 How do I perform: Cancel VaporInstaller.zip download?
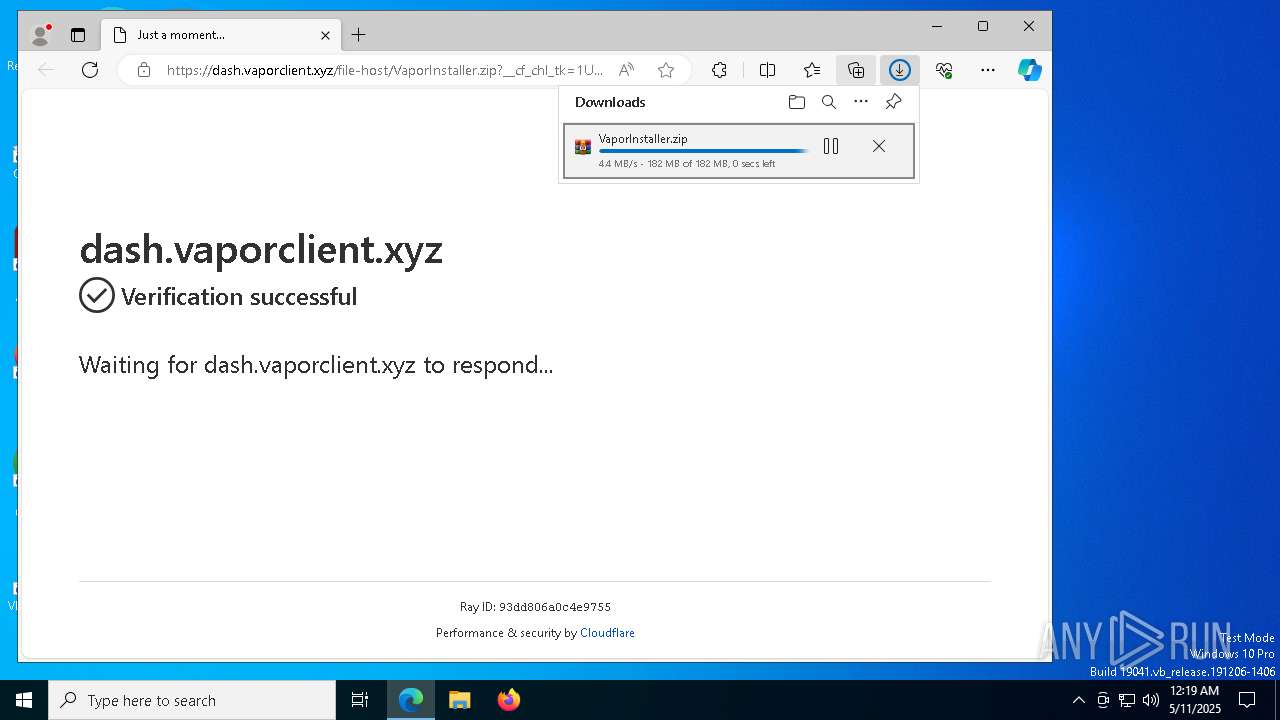pos(879,146)
